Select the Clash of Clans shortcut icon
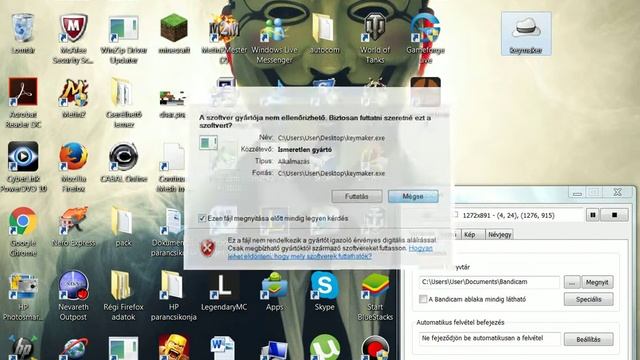640x360 pixels. (x=174, y=347)
